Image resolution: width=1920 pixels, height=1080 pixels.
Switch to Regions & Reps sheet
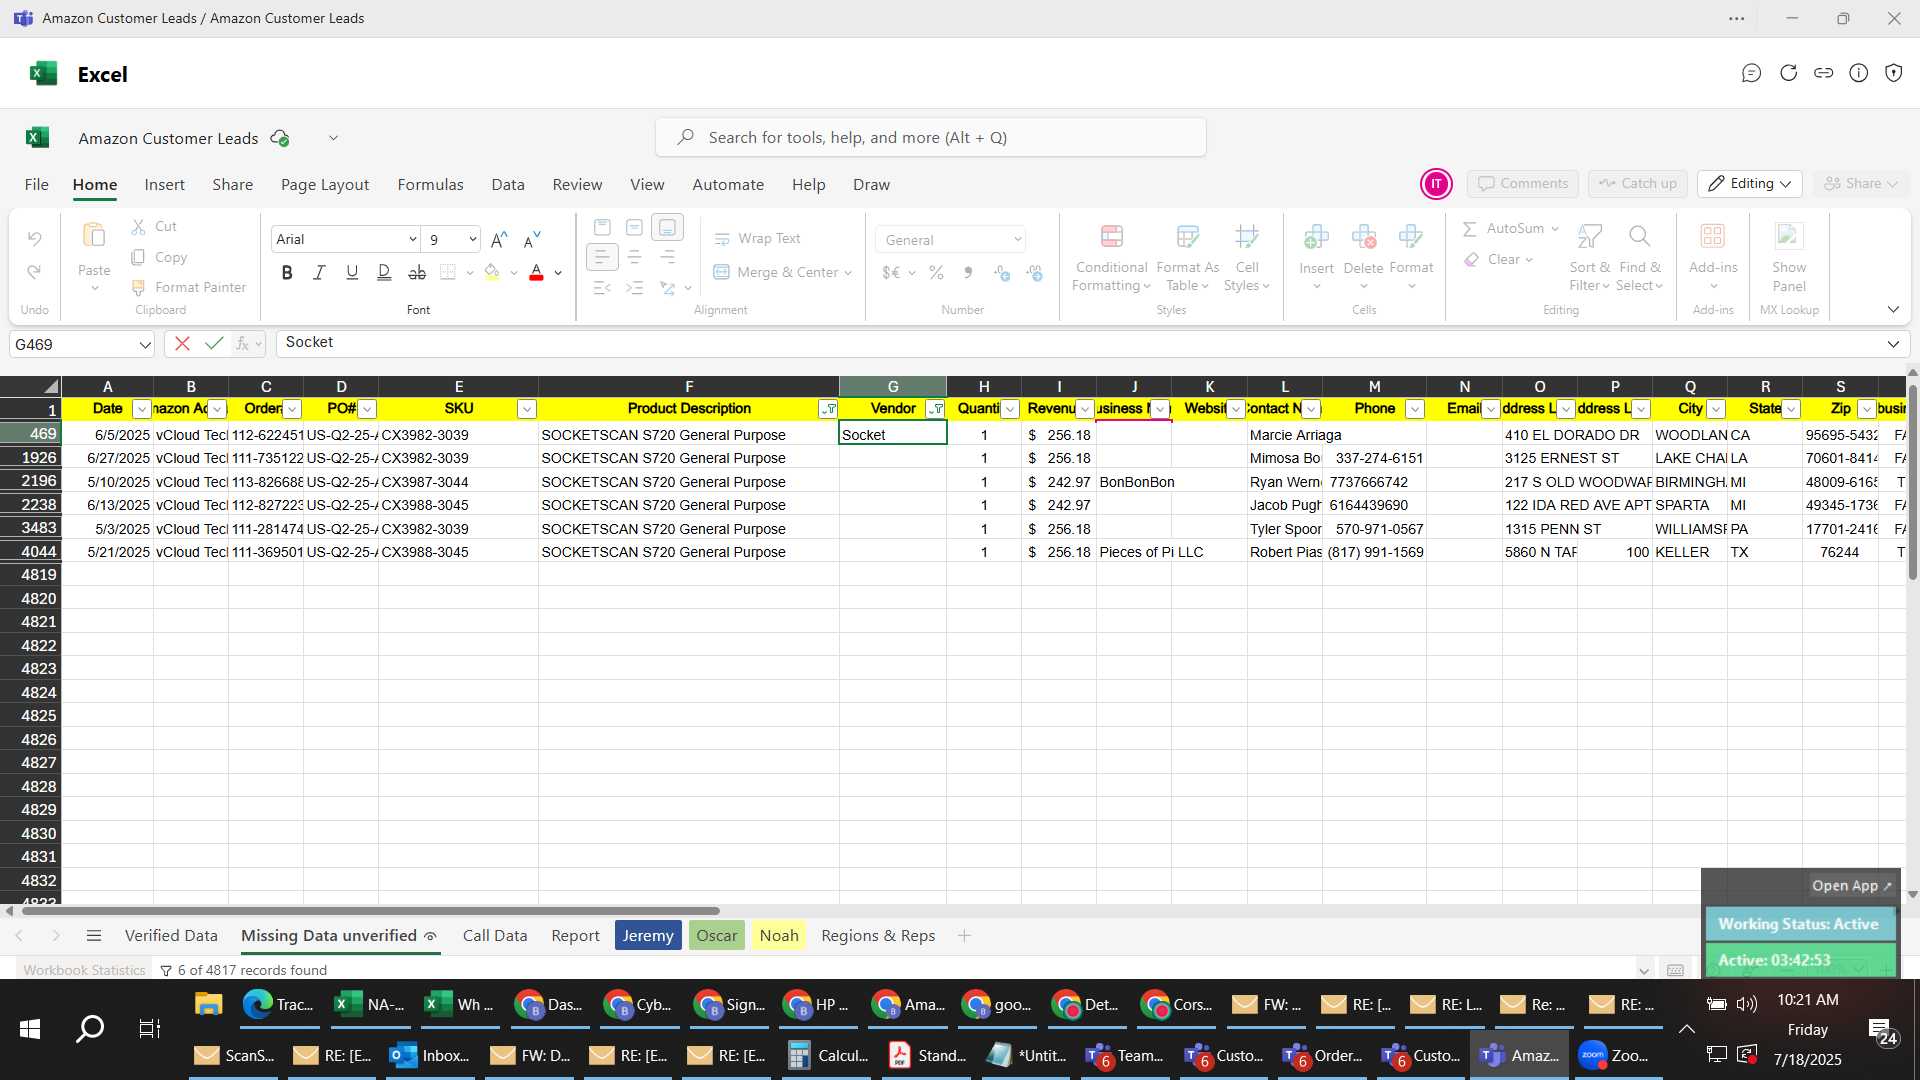point(878,936)
